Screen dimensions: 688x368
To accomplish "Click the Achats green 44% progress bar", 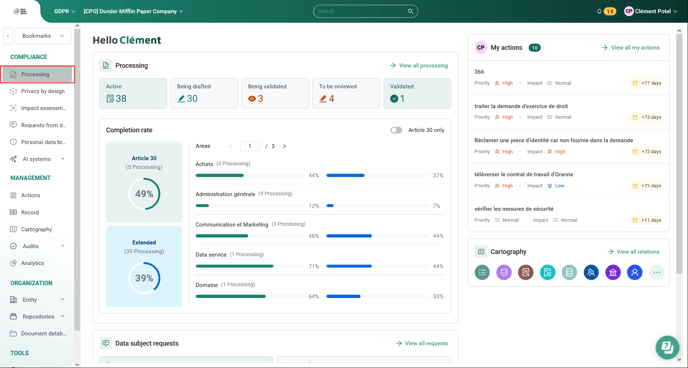I will click(250, 175).
